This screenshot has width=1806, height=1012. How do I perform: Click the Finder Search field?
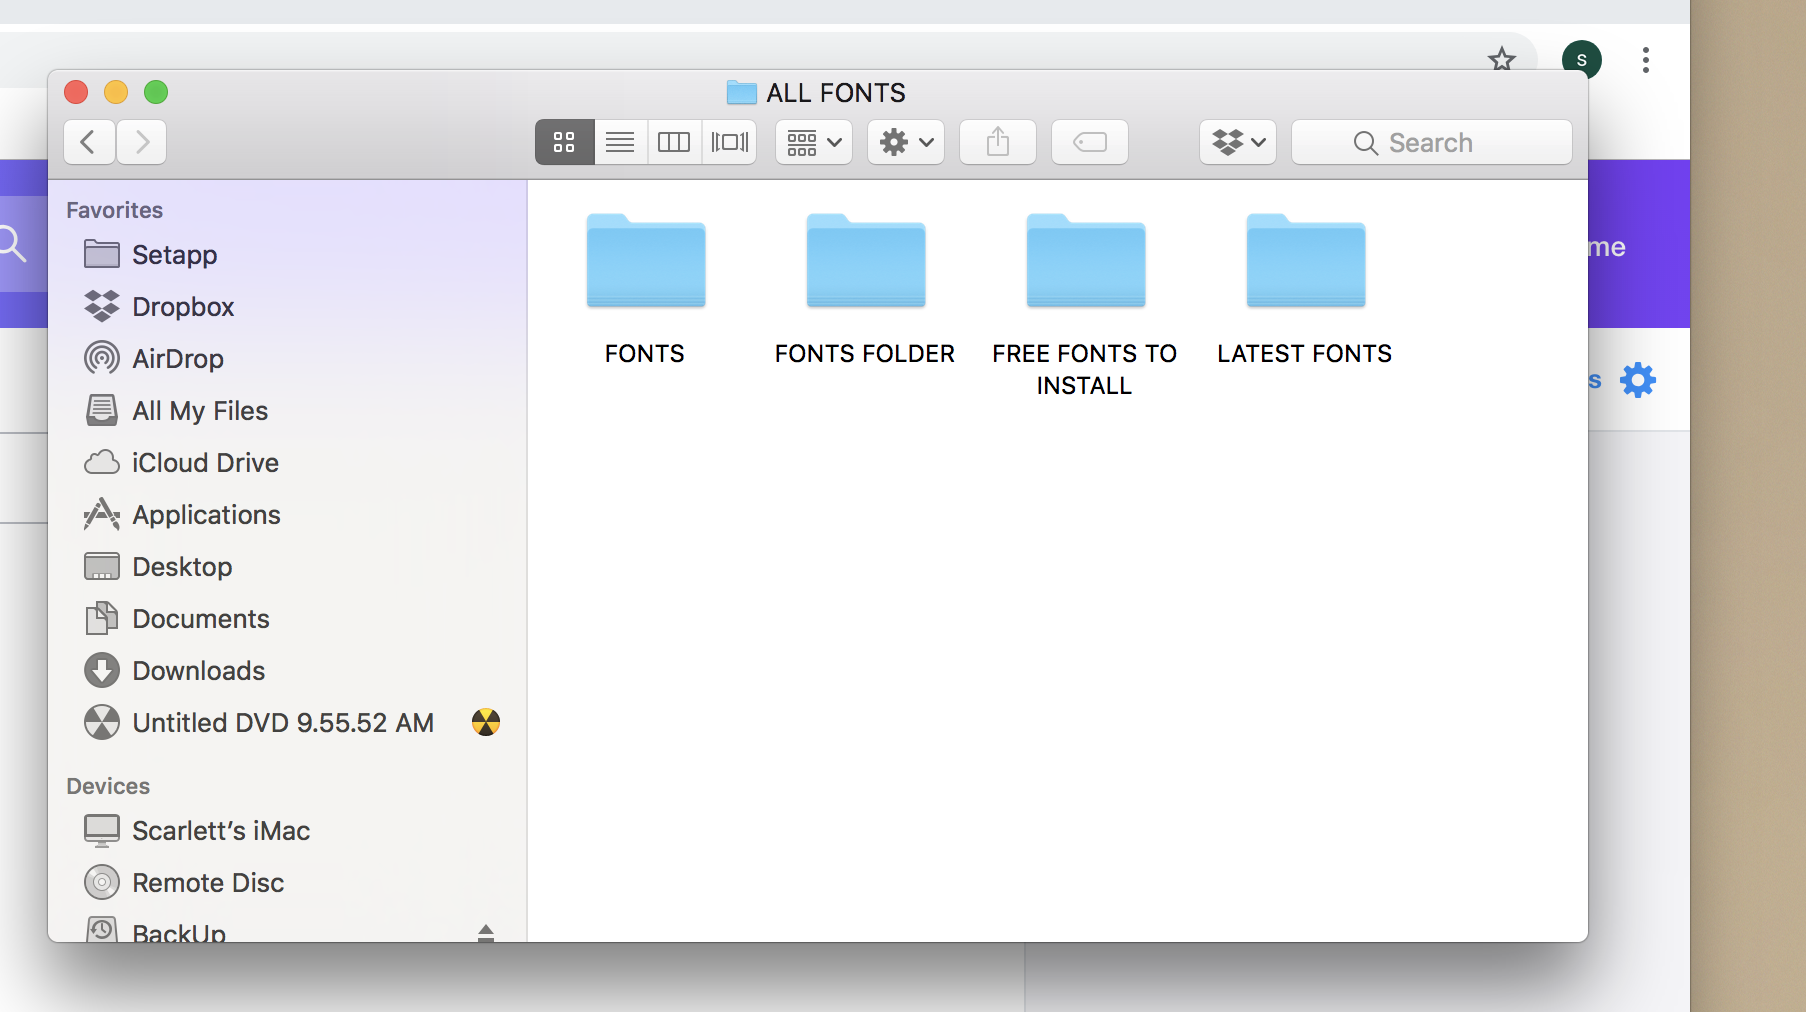pyautogui.click(x=1432, y=142)
